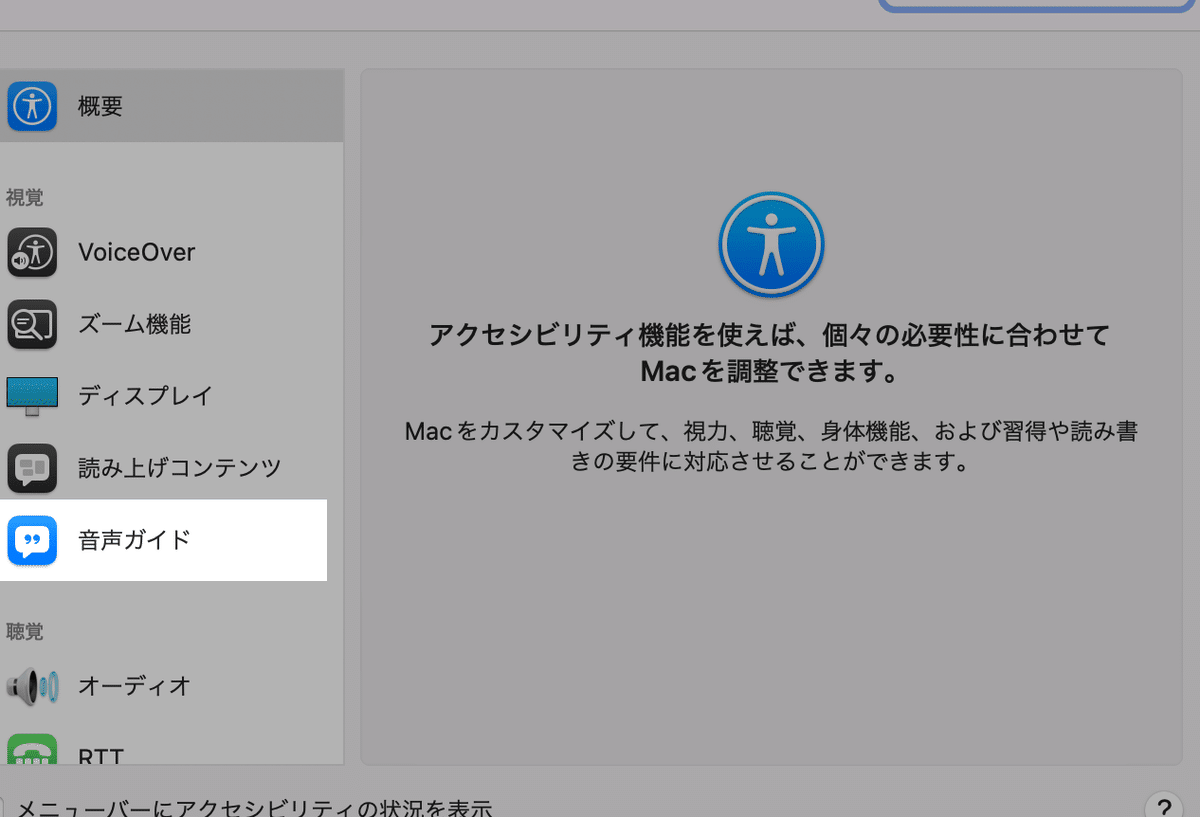Click the 読み上げコンテンツ speech bubble icon
The height and width of the screenshot is (817, 1200).
(x=32, y=467)
